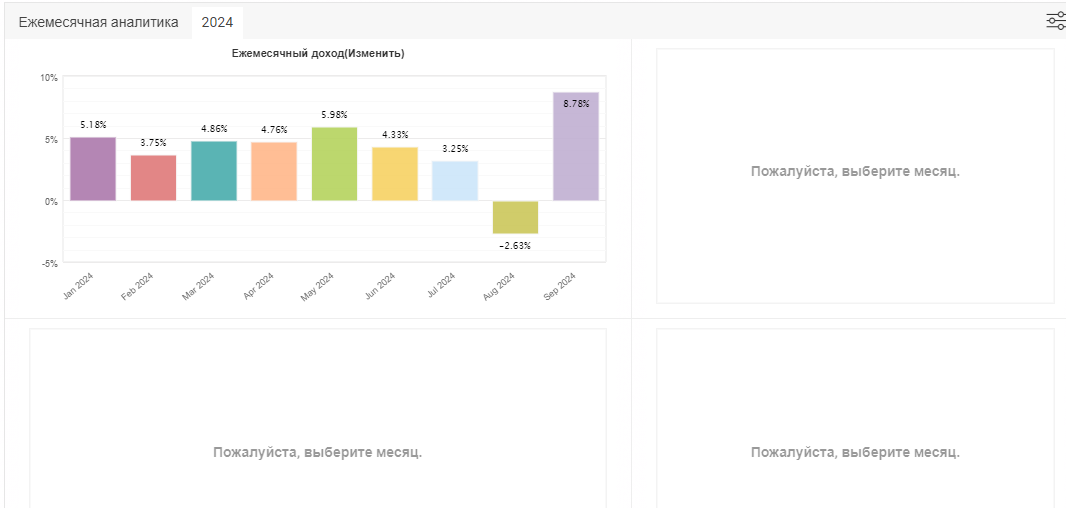Click the May 2024 green bar
1066x508 pixels.
click(x=334, y=164)
